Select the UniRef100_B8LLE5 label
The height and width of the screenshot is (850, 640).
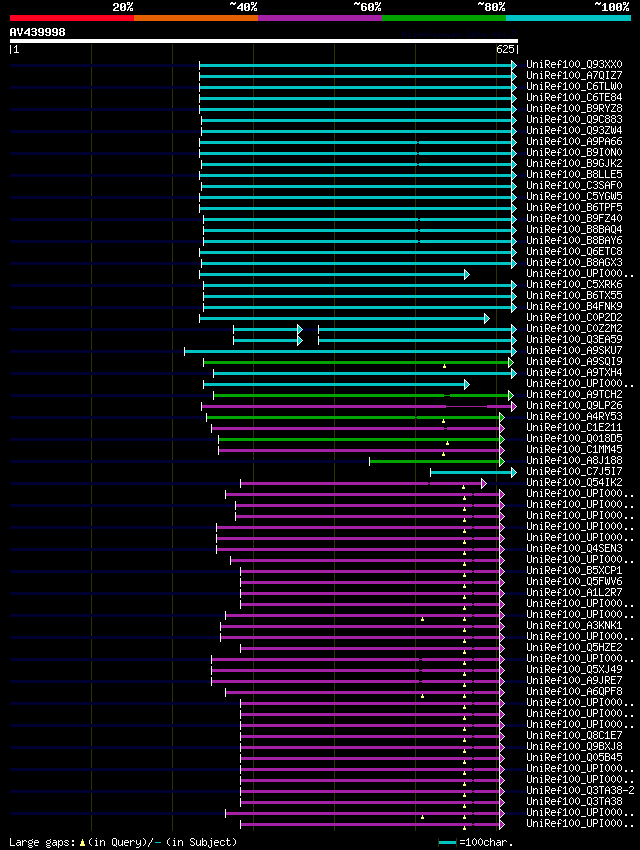tap(574, 175)
